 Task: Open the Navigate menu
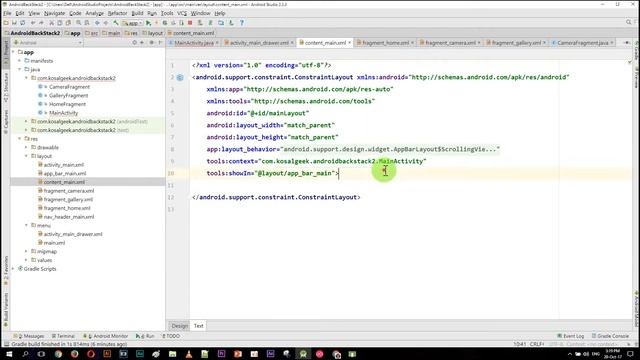[54, 13]
